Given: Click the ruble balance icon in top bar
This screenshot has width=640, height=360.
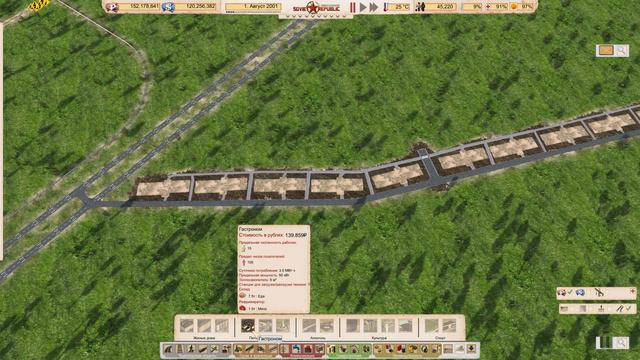Looking at the screenshot, I should 112,7.
